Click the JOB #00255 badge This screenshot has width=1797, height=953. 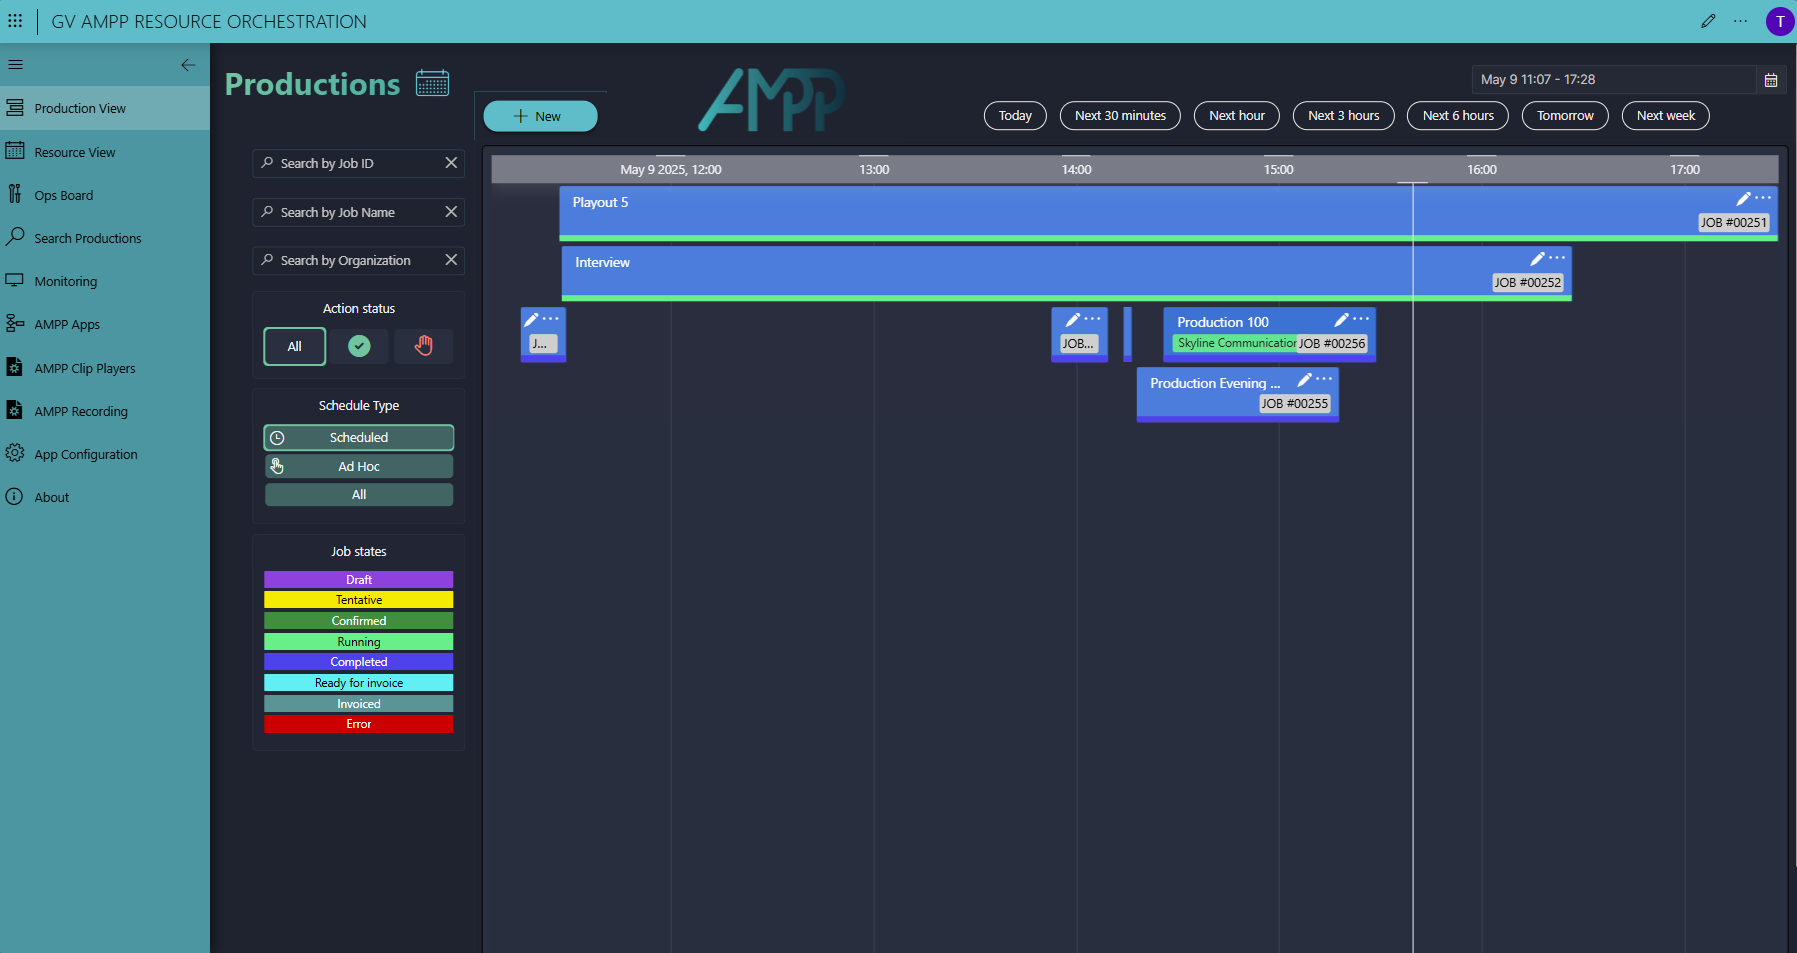[x=1295, y=404]
